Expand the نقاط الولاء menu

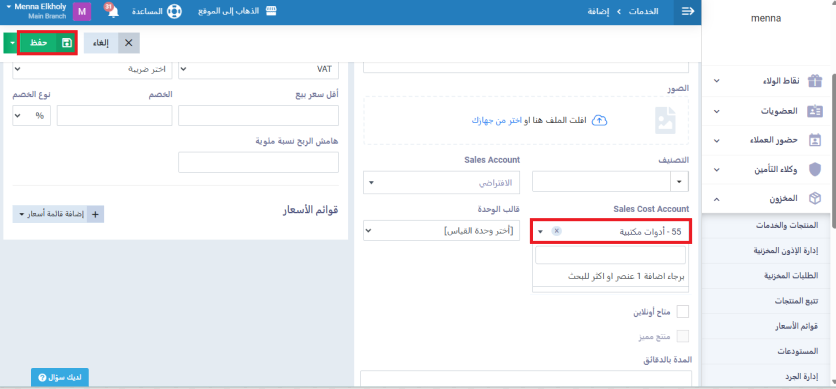coord(717,81)
